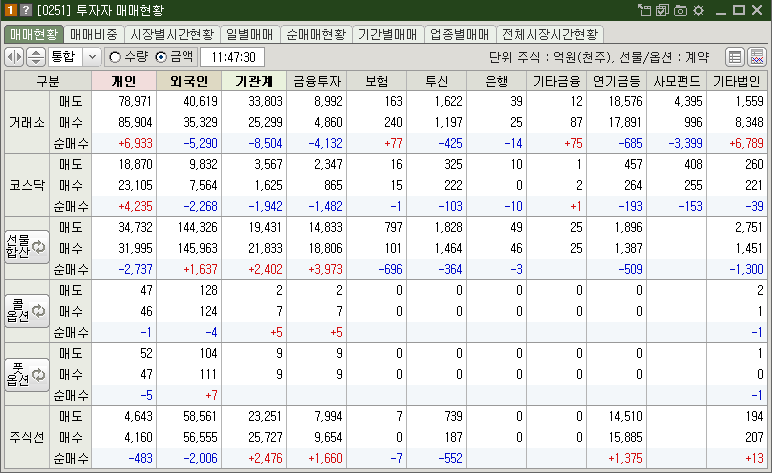Click the left-right arrows toolbar icon

(x=14, y=57)
